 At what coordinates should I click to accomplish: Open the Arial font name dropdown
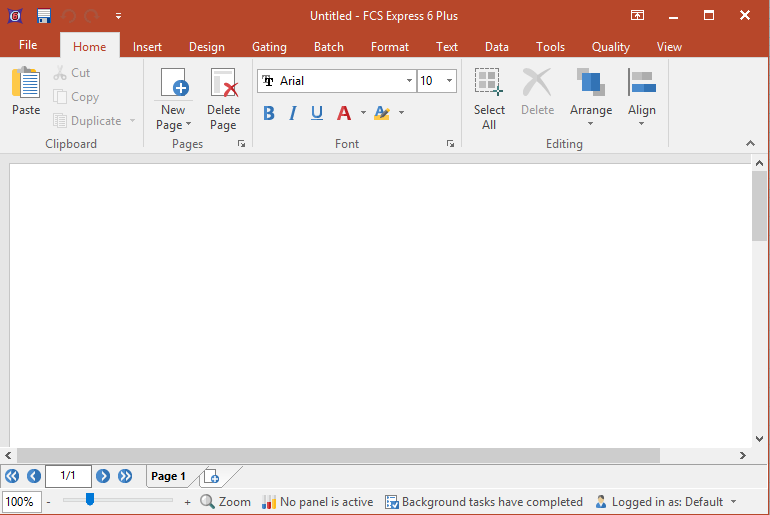click(409, 81)
